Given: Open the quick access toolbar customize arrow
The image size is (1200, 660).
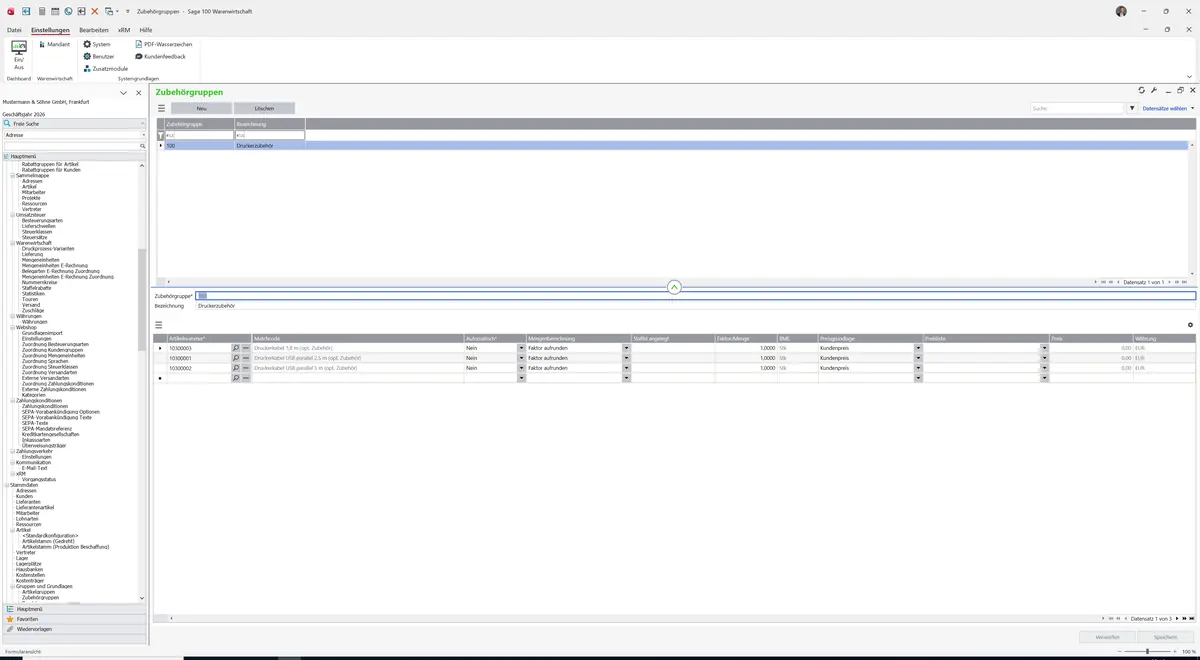Looking at the screenshot, I should 128,11.
